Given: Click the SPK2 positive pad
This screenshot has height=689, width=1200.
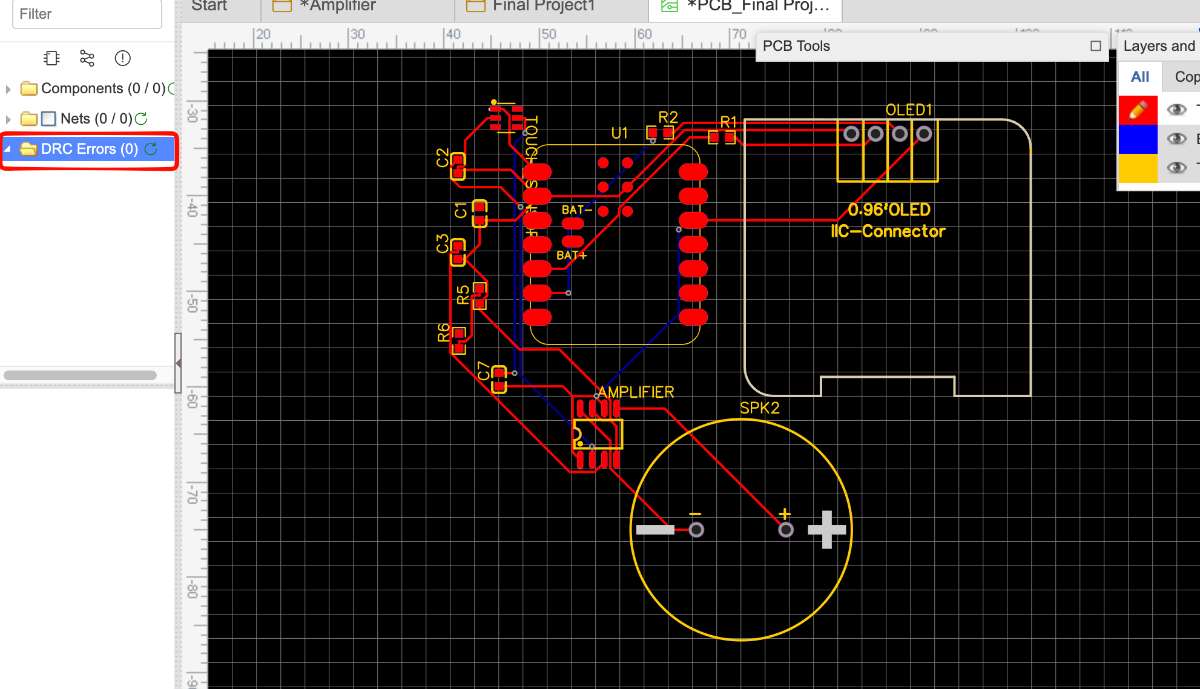Looking at the screenshot, I should [786, 529].
